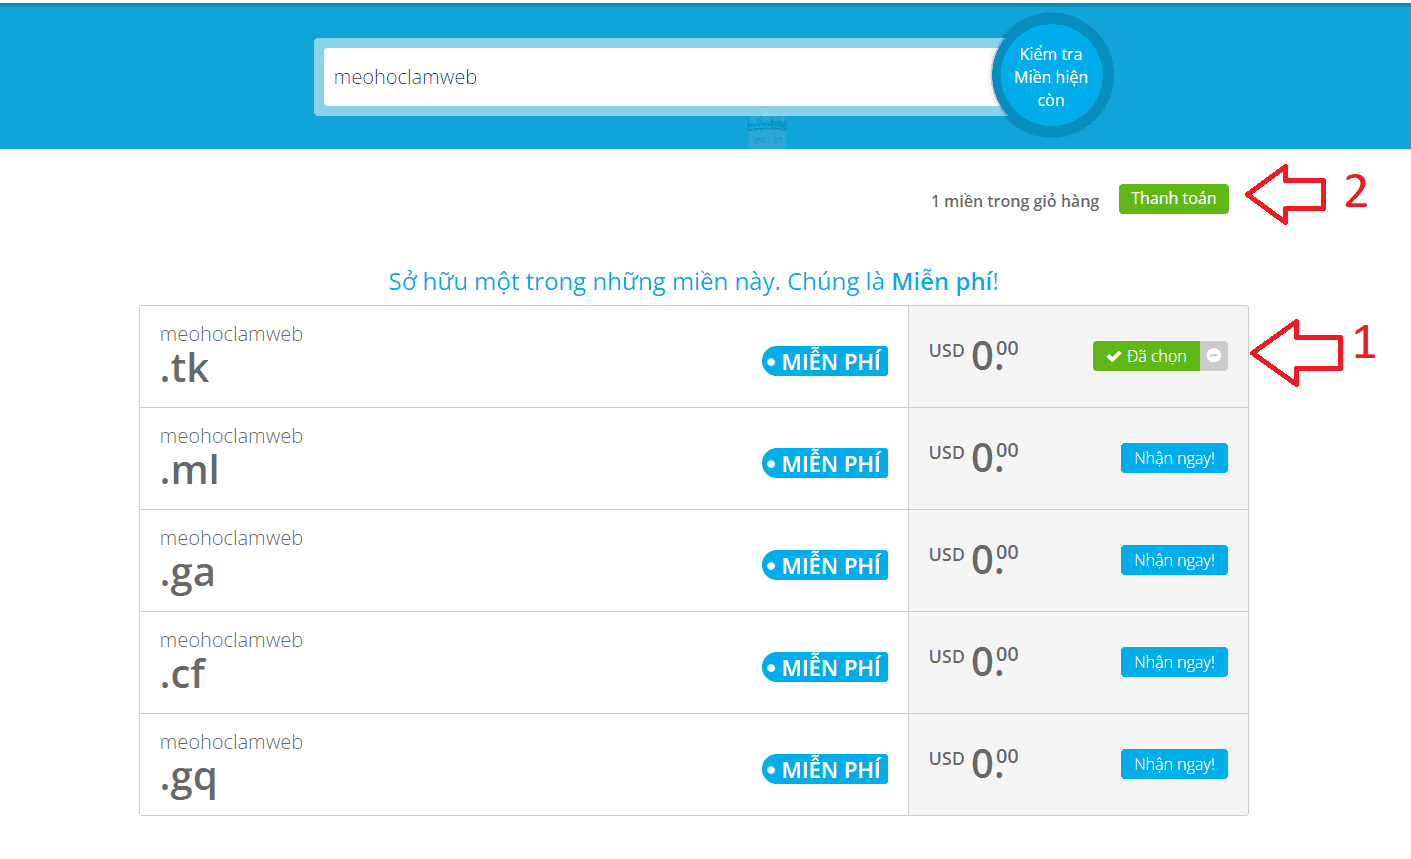1411x859 pixels.
Task: Click the MIỄN PHÍ badge for .ml
Action: click(825, 464)
